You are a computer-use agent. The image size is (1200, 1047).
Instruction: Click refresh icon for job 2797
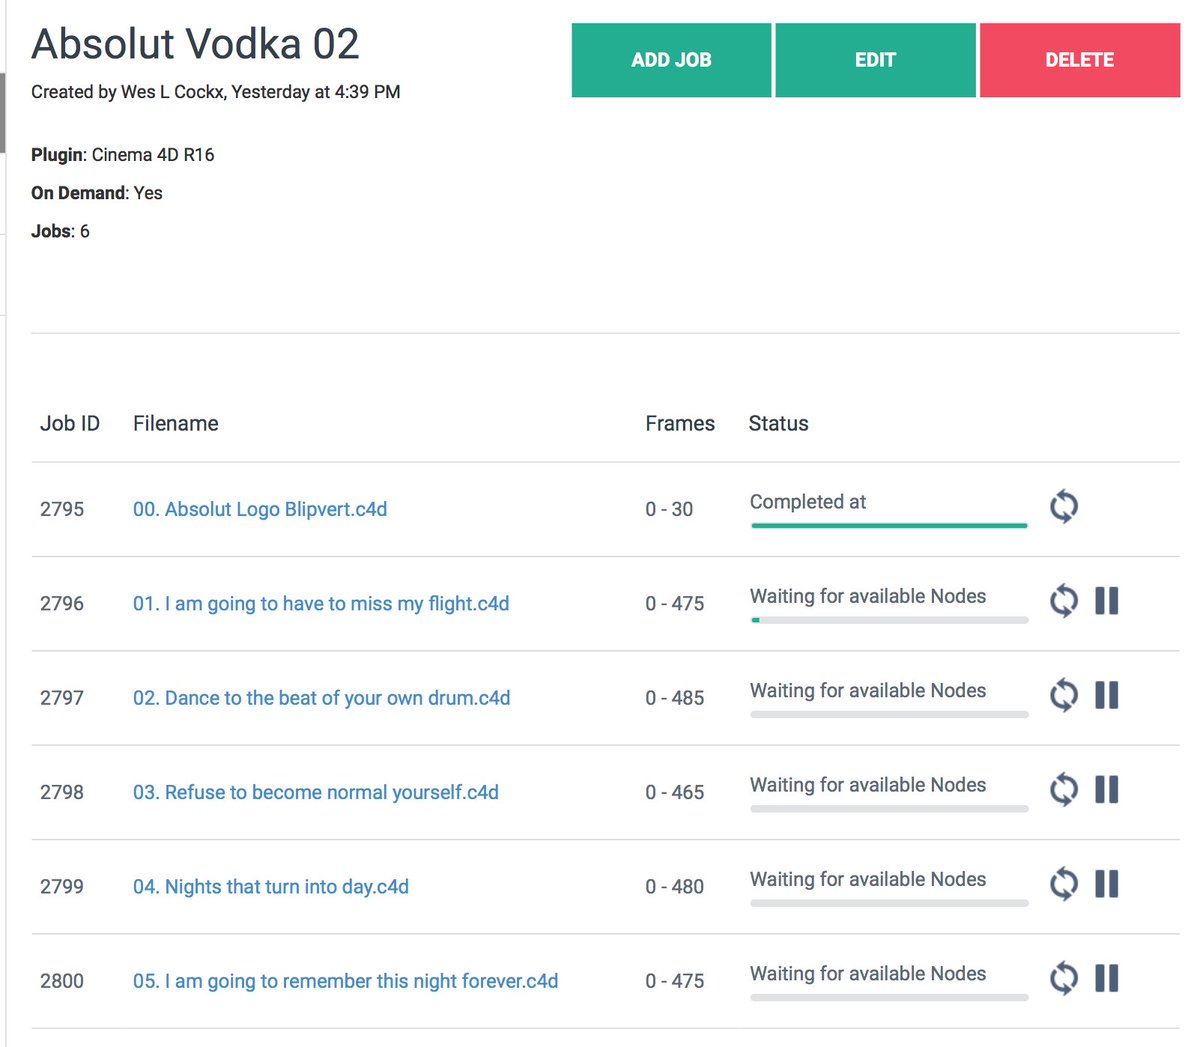pos(1064,695)
